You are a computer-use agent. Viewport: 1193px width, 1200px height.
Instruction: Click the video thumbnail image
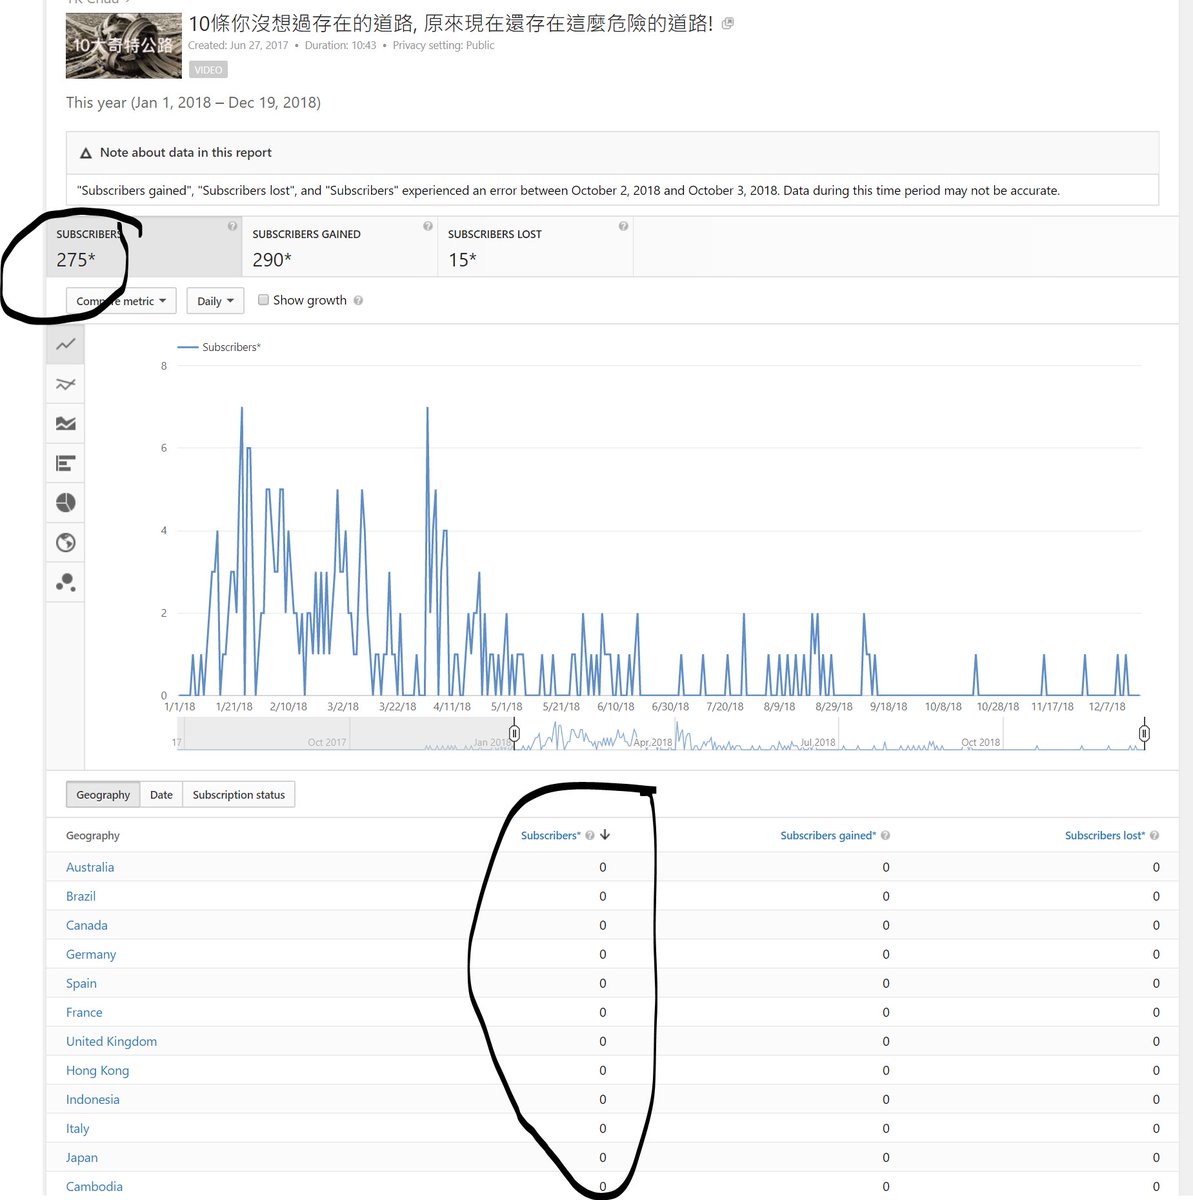[x=124, y=46]
